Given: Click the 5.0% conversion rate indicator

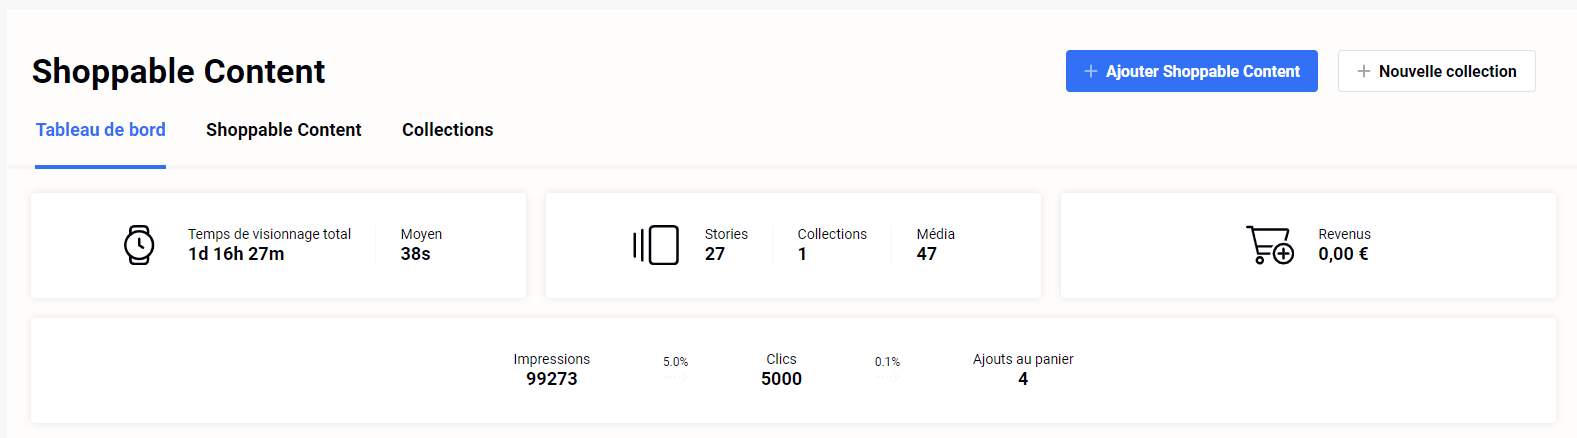Looking at the screenshot, I should click(676, 362).
